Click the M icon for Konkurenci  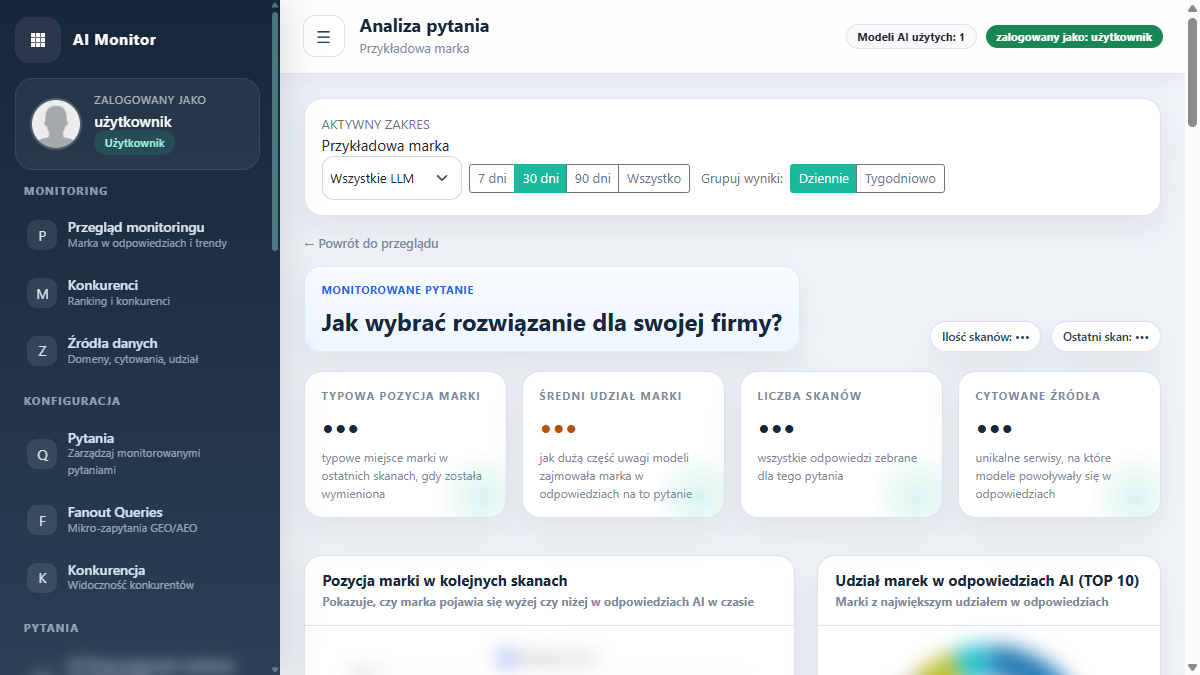click(x=42, y=294)
